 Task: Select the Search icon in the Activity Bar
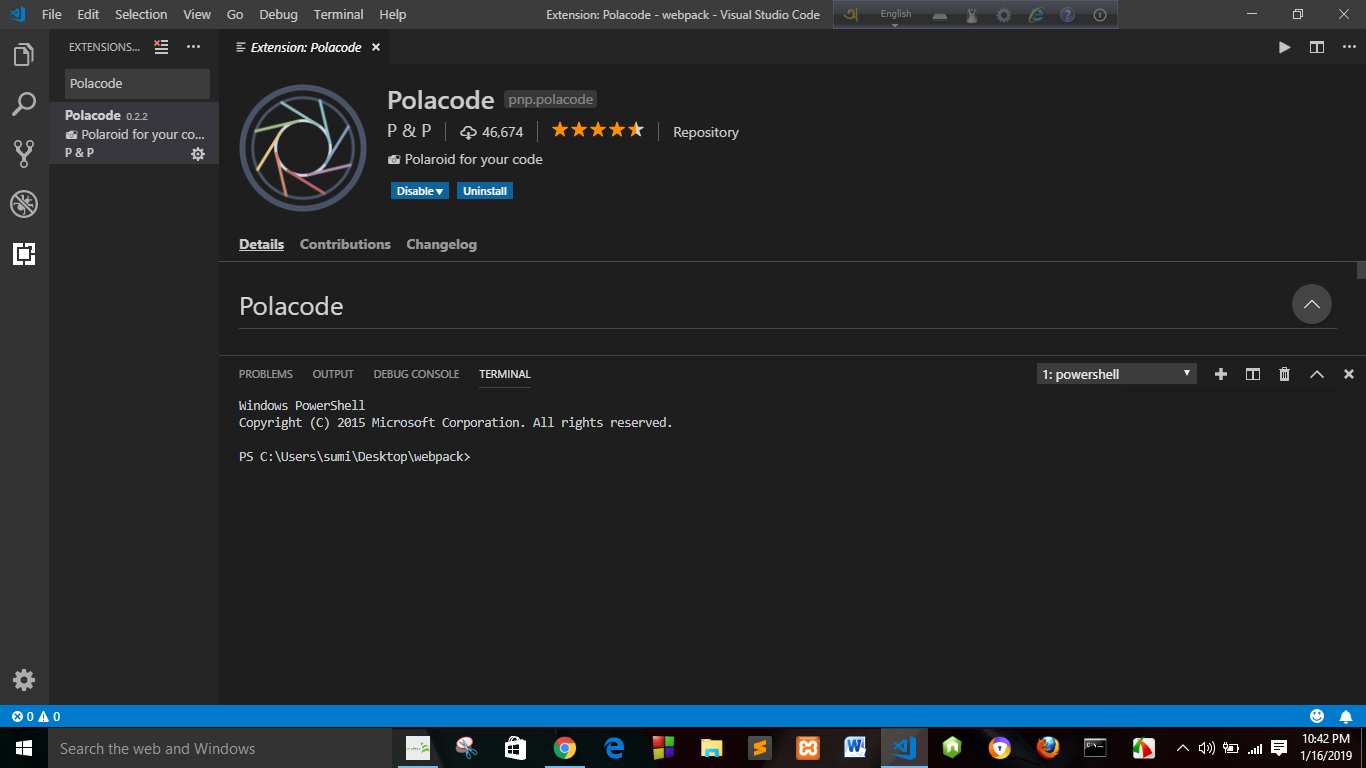pos(24,104)
